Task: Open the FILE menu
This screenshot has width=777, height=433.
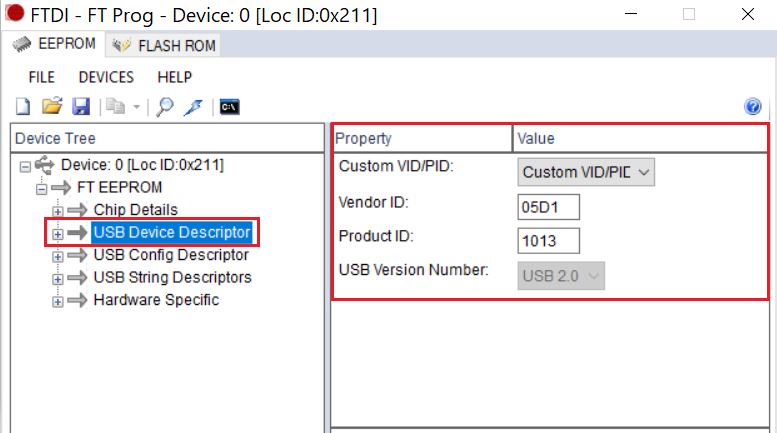Action: coord(42,77)
